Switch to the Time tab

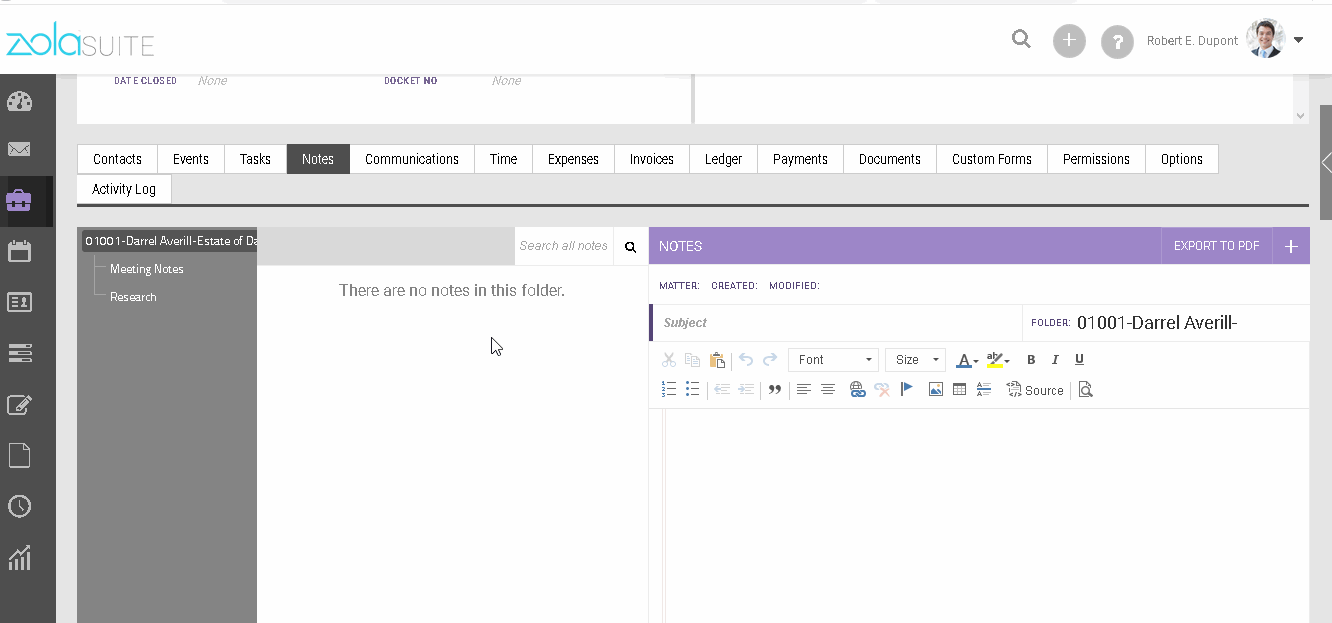pyautogui.click(x=504, y=159)
